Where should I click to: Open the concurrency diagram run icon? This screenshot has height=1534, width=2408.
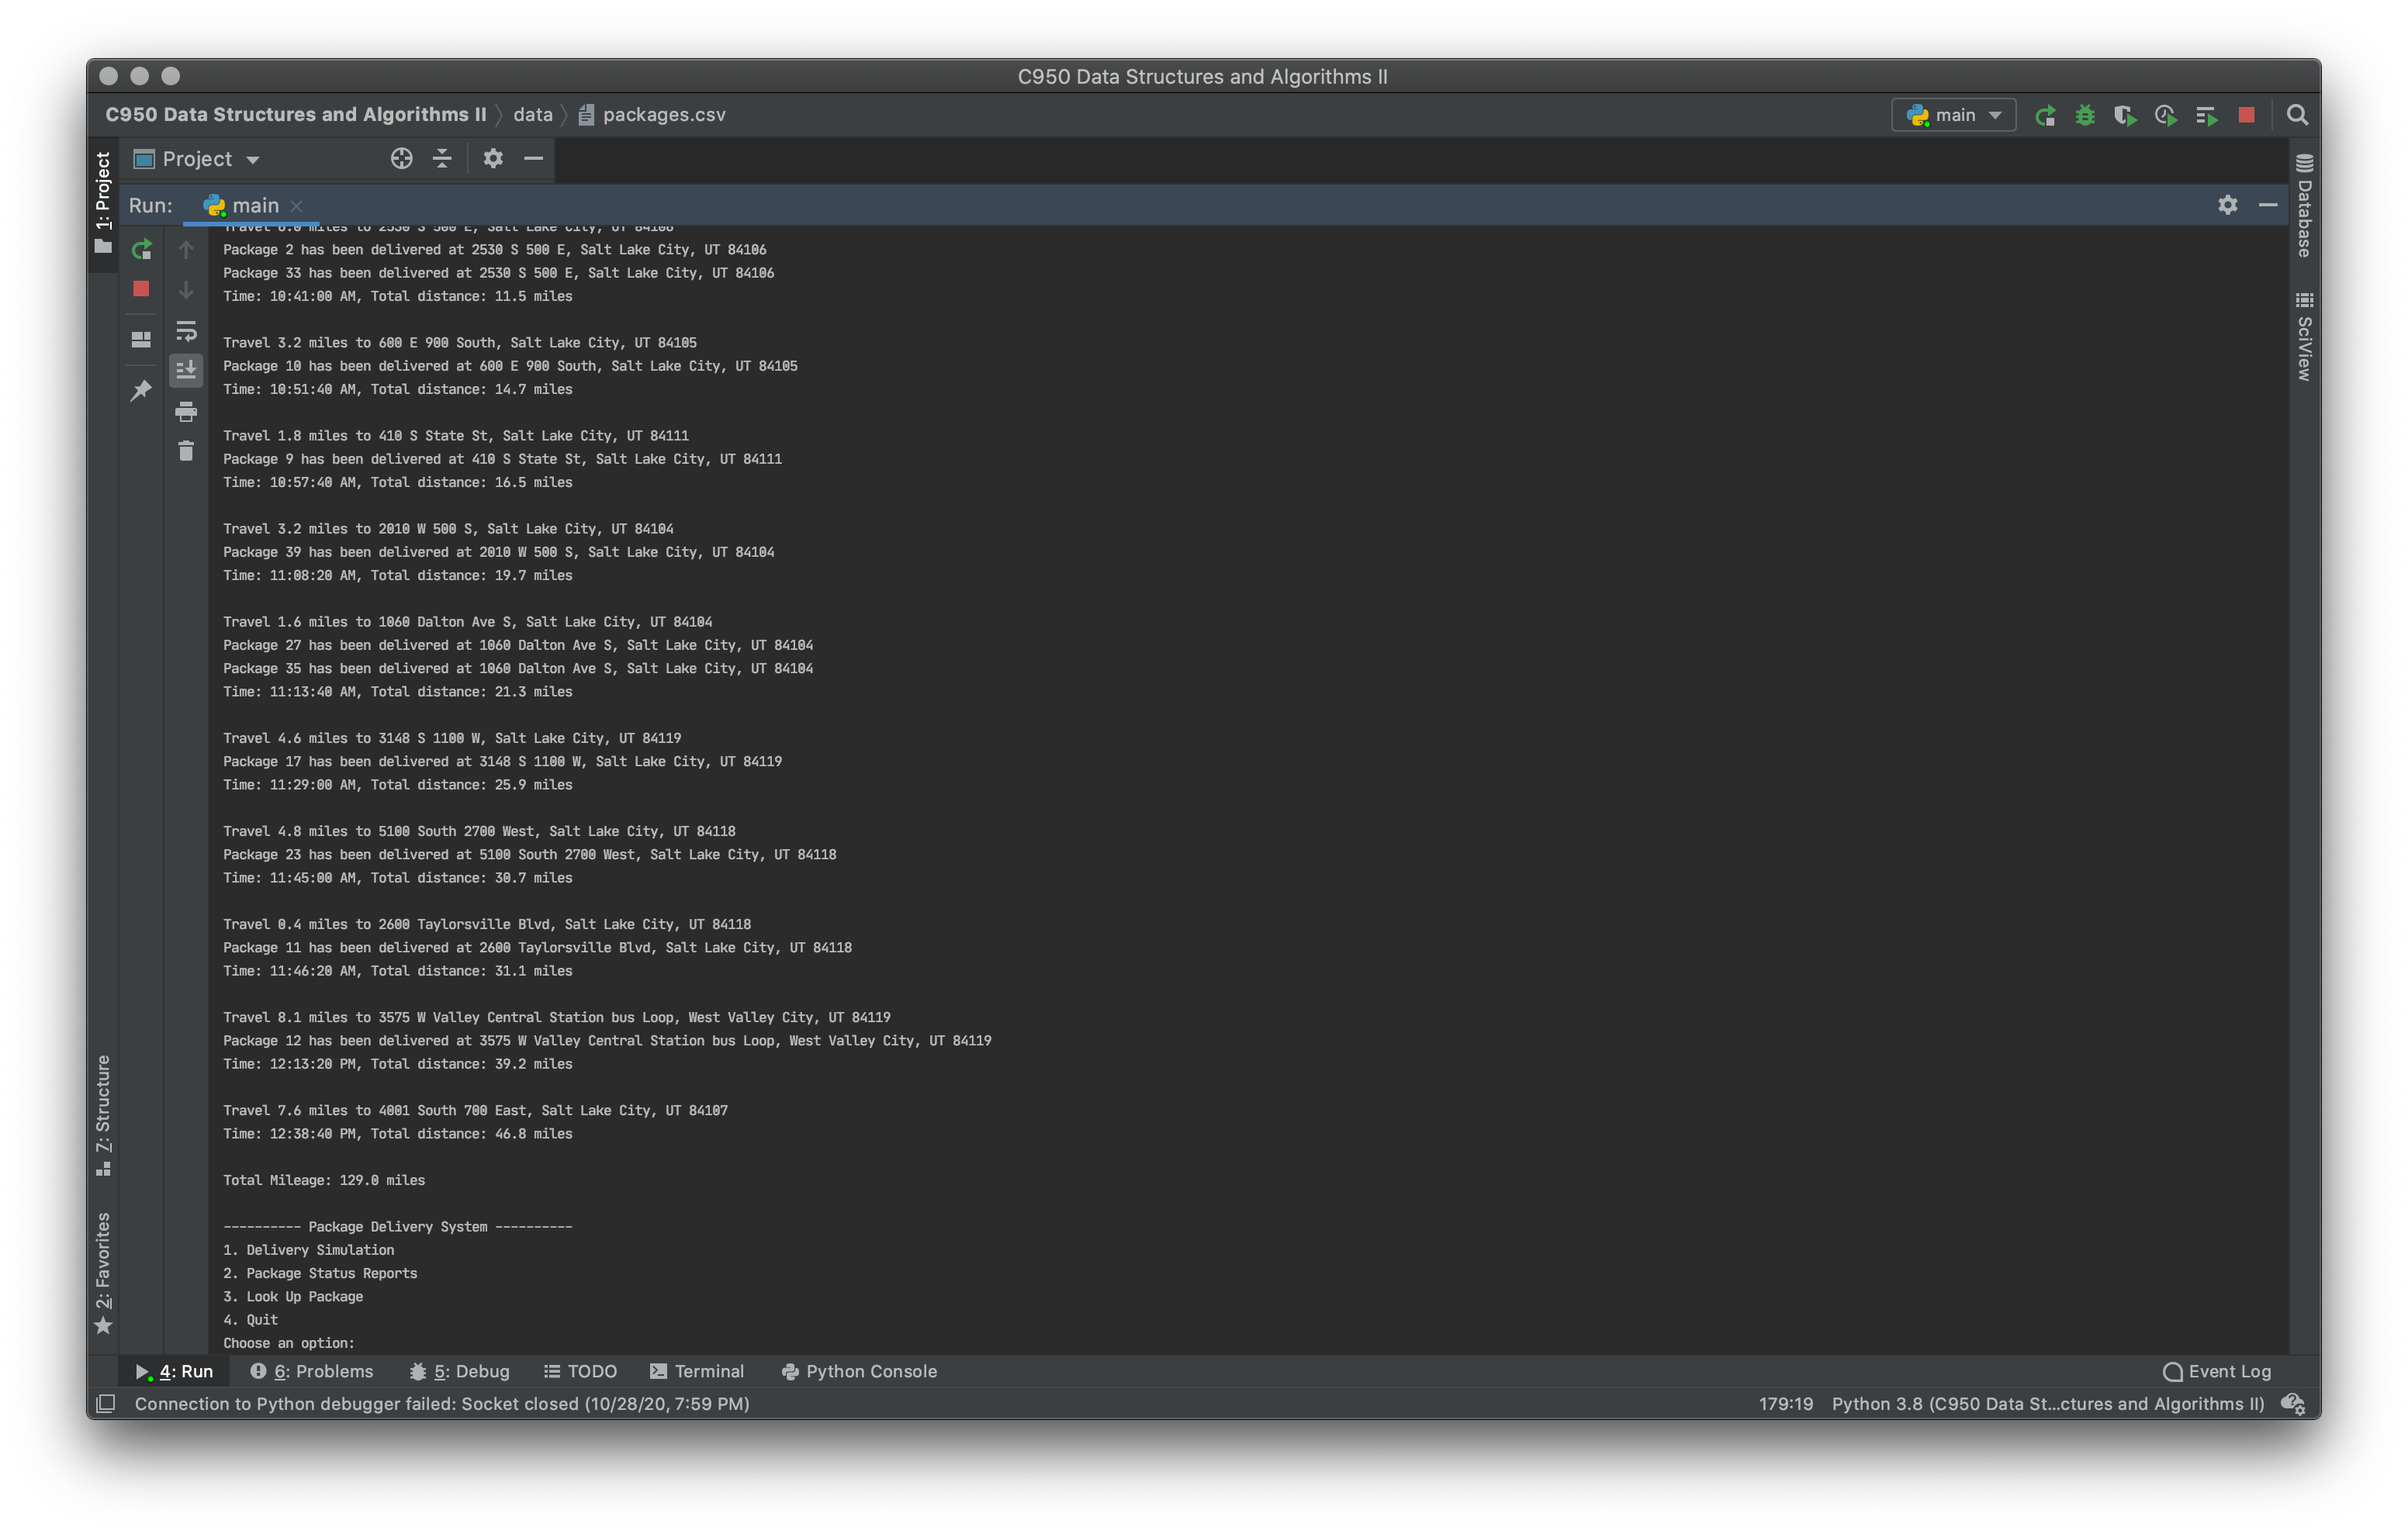pos(2207,116)
